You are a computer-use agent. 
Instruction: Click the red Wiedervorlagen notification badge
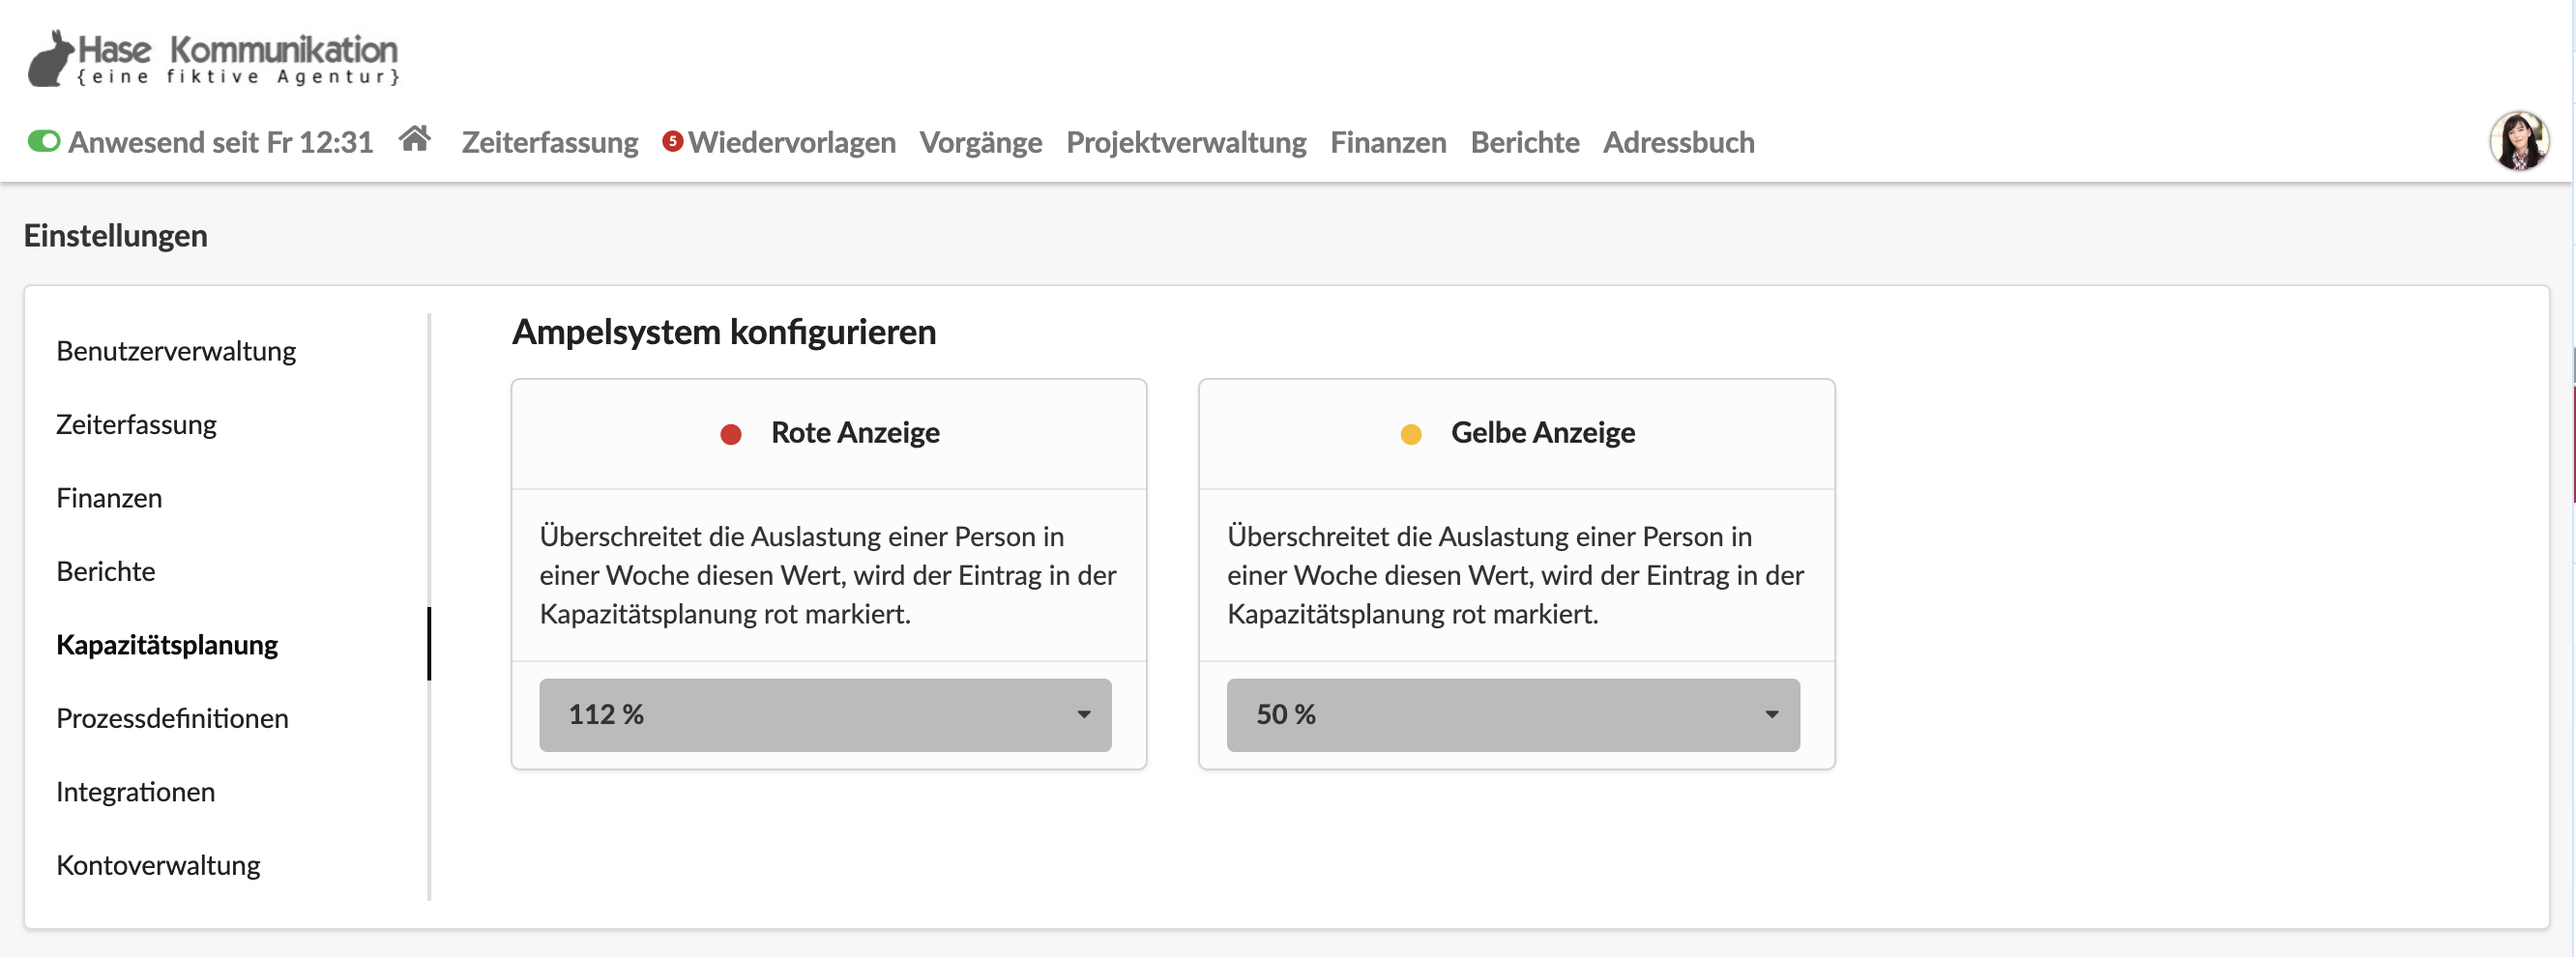point(672,141)
